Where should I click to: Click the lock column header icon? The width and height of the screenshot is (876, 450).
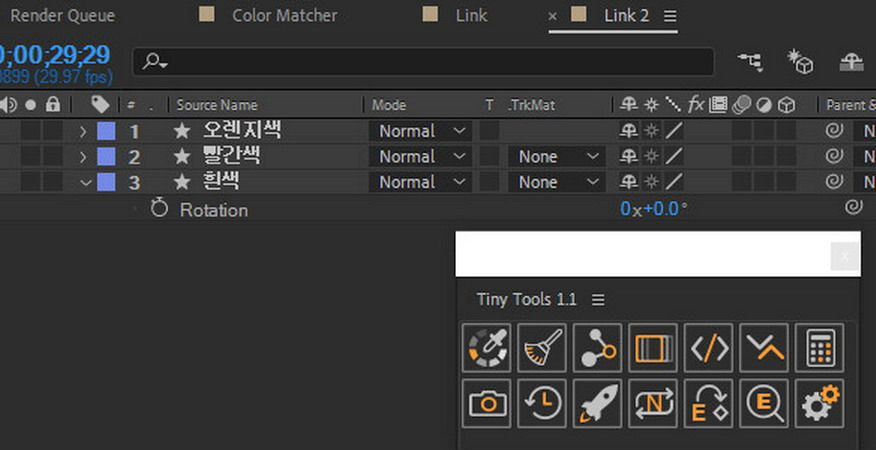point(53,104)
